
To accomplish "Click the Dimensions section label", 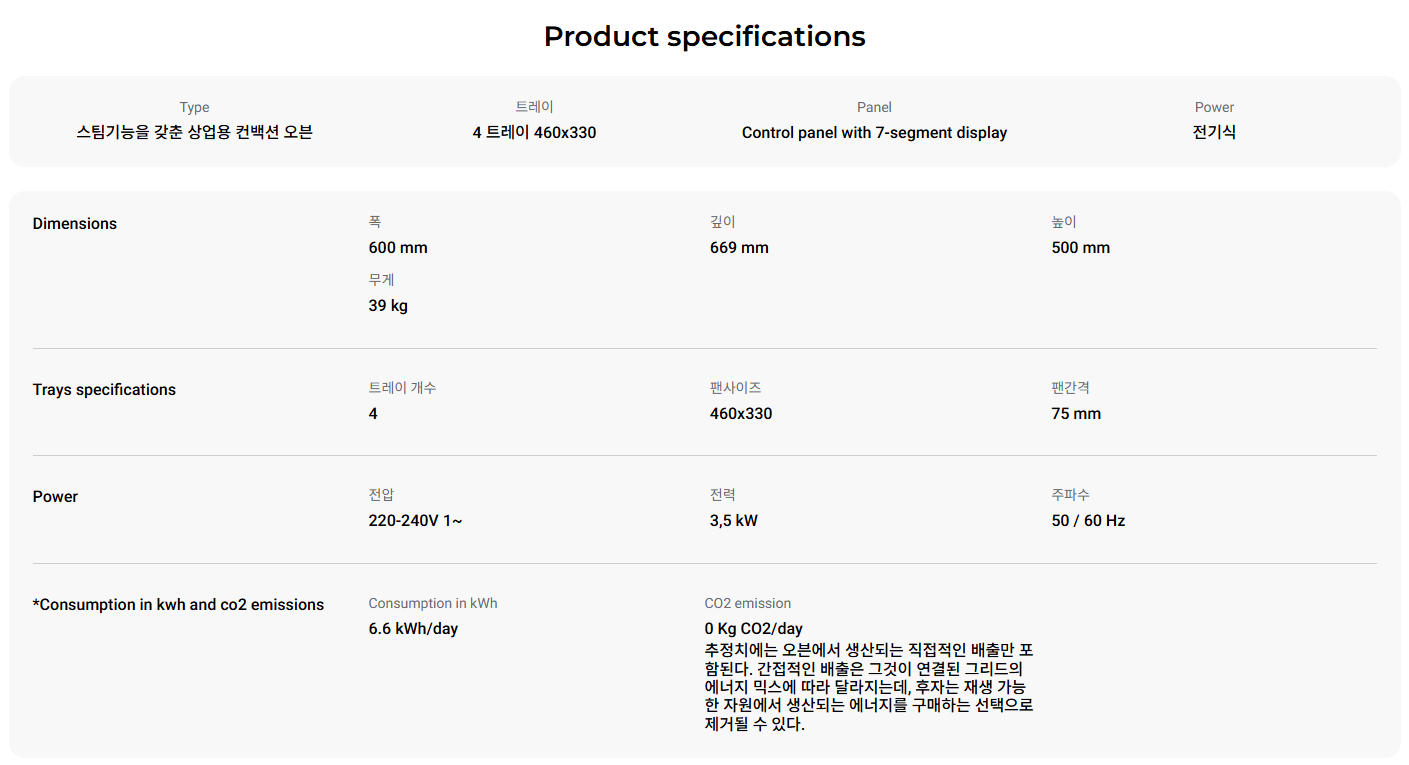I will 75,224.
